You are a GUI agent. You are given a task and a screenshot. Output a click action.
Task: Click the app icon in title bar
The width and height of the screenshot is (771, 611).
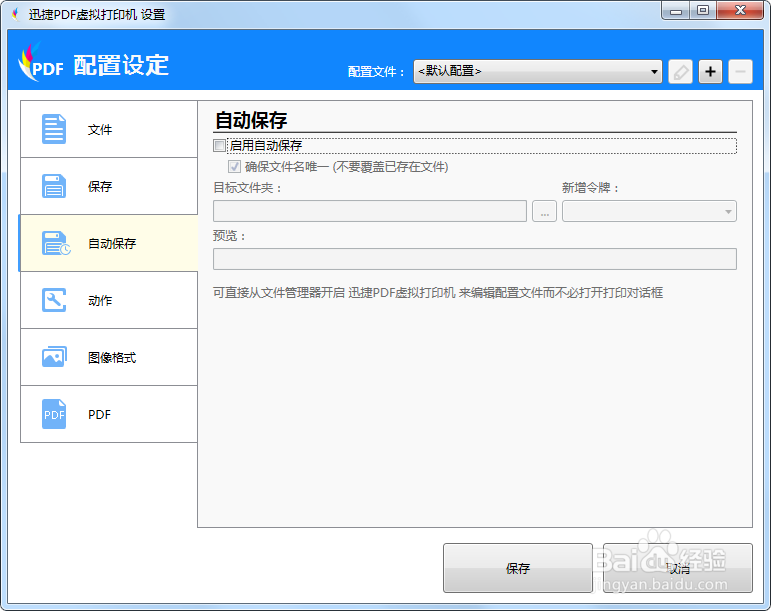[x=16, y=14]
